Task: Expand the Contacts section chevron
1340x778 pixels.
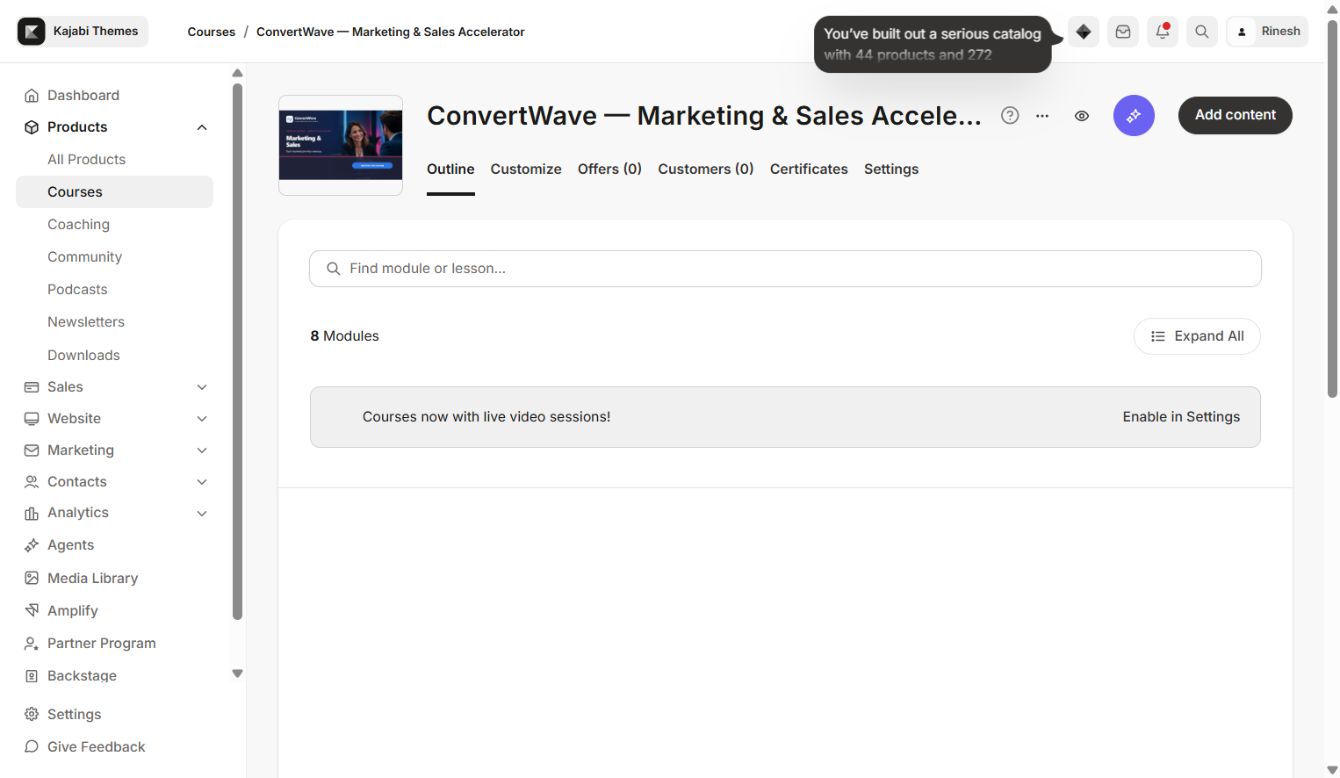Action: tap(202, 482)
